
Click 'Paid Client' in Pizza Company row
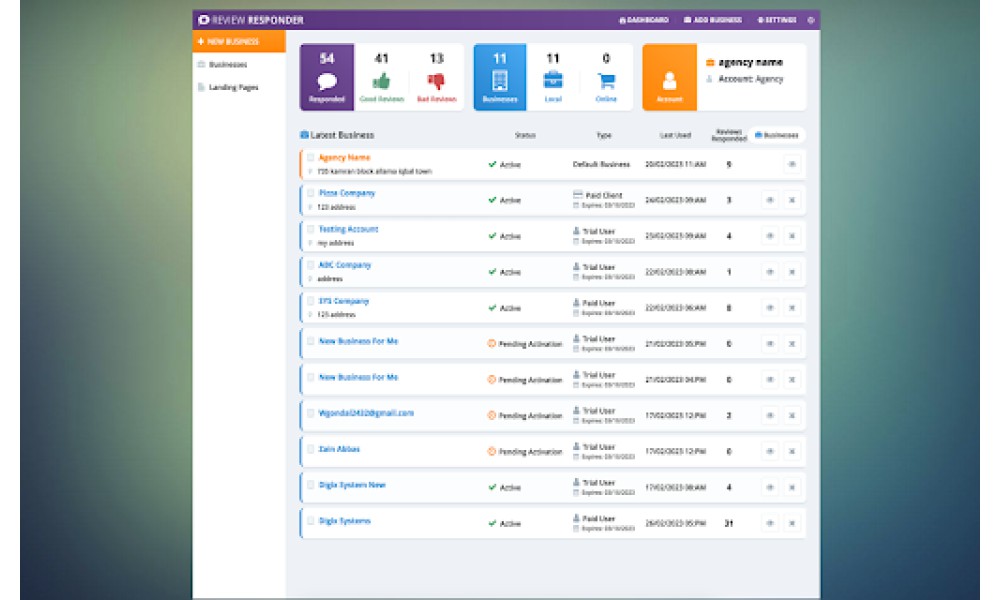(x=603, y=195)
